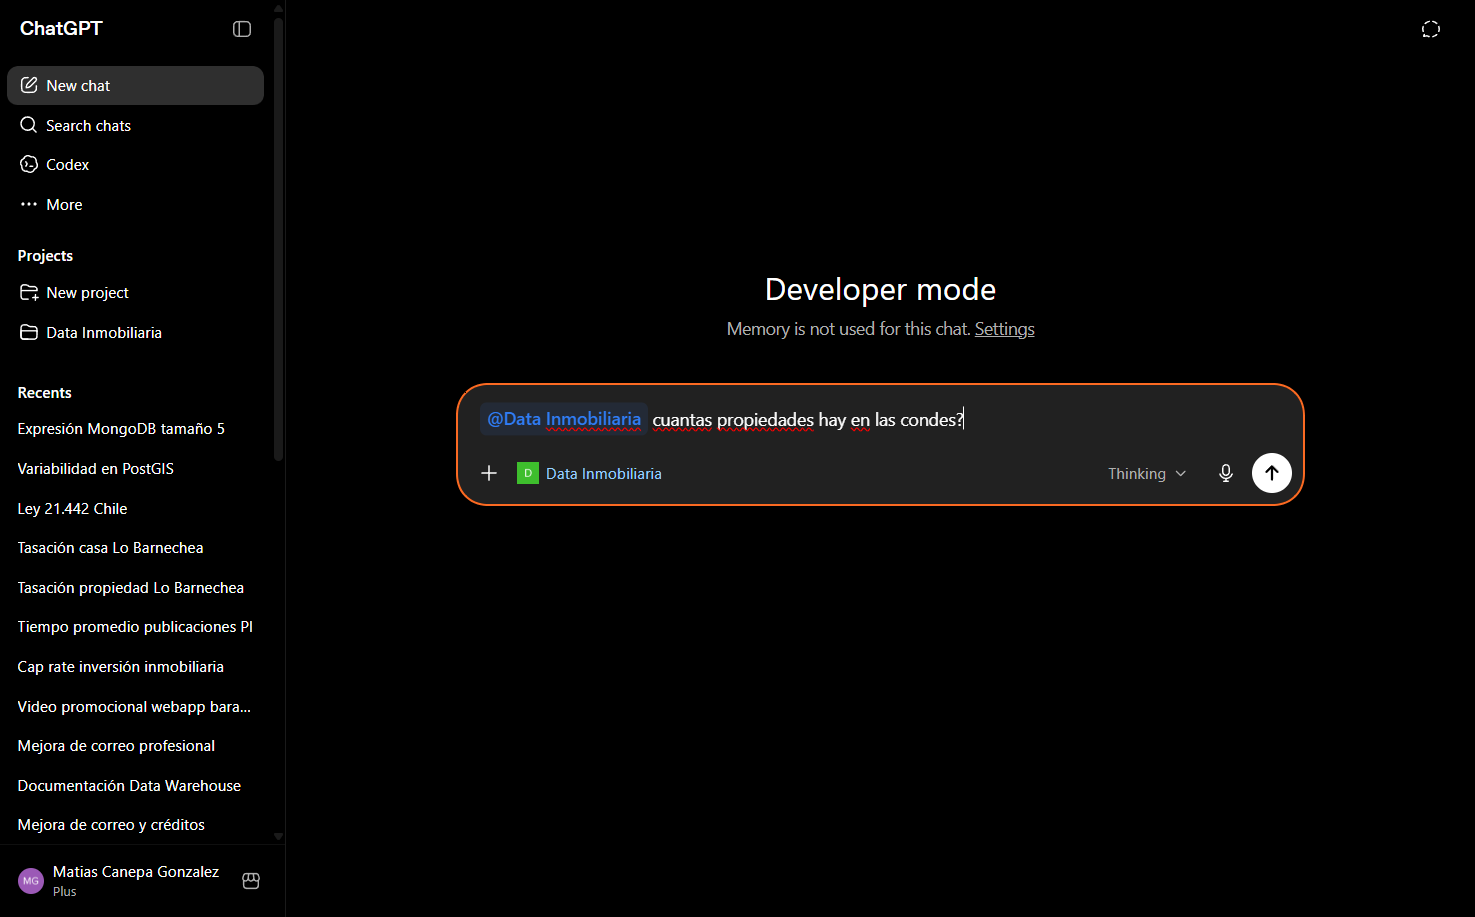Click the @Data Inmobiliaria mention chip
This screenshot has width=1475, height=917.
[x=564, y=419]
